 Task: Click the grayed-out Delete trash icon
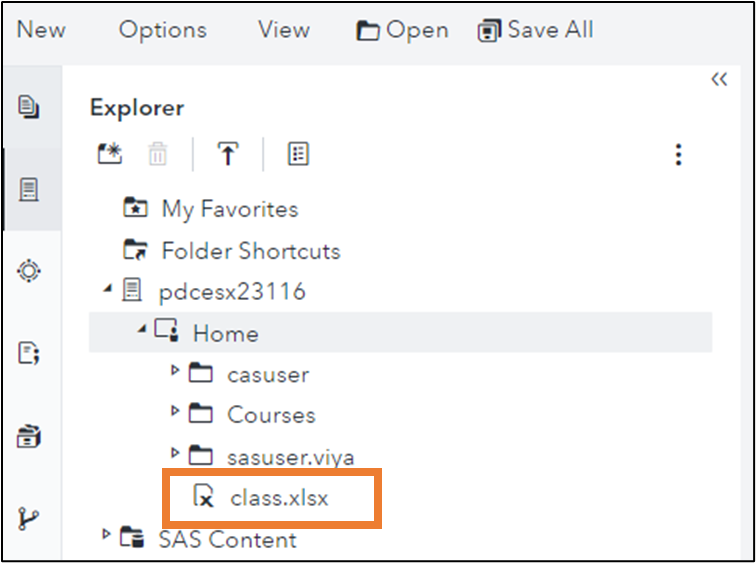[x=158, y=154]
